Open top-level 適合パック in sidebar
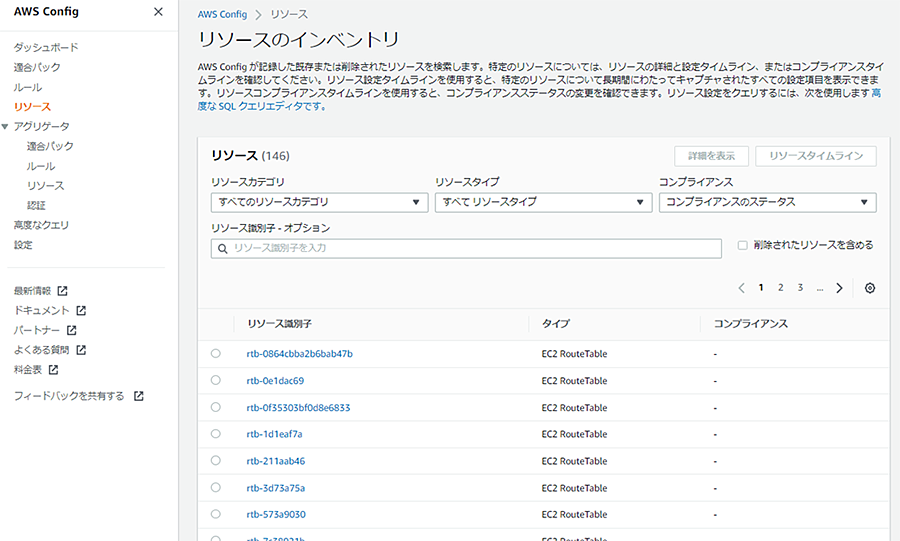The image size is (900, 541). pyautogui.click(x=37, y=67)
